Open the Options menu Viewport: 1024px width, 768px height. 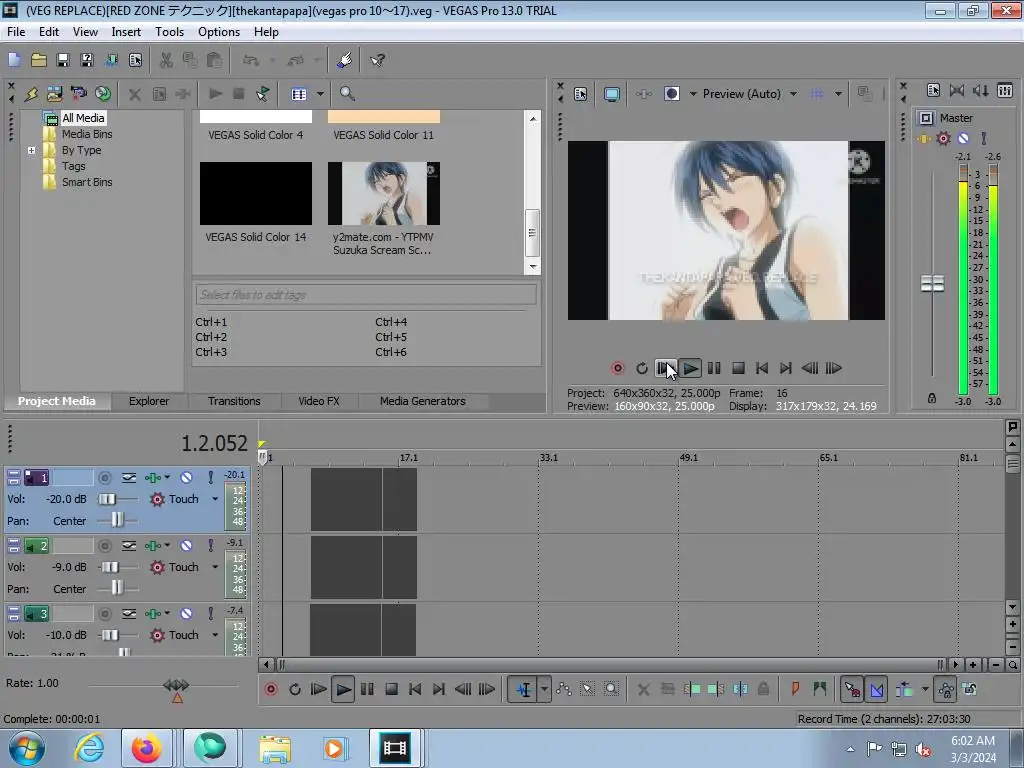(219, 32)
